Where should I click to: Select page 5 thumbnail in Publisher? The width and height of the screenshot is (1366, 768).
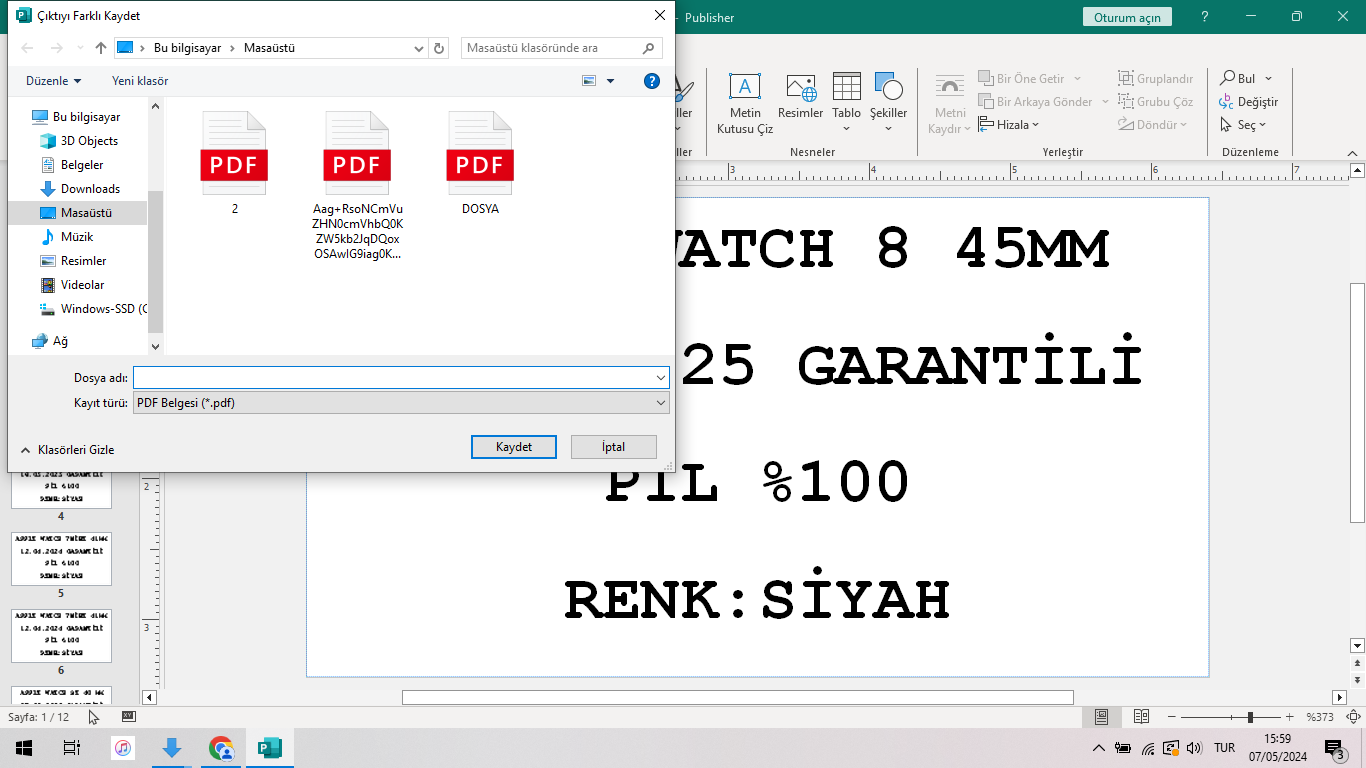(x=61, y=558)
